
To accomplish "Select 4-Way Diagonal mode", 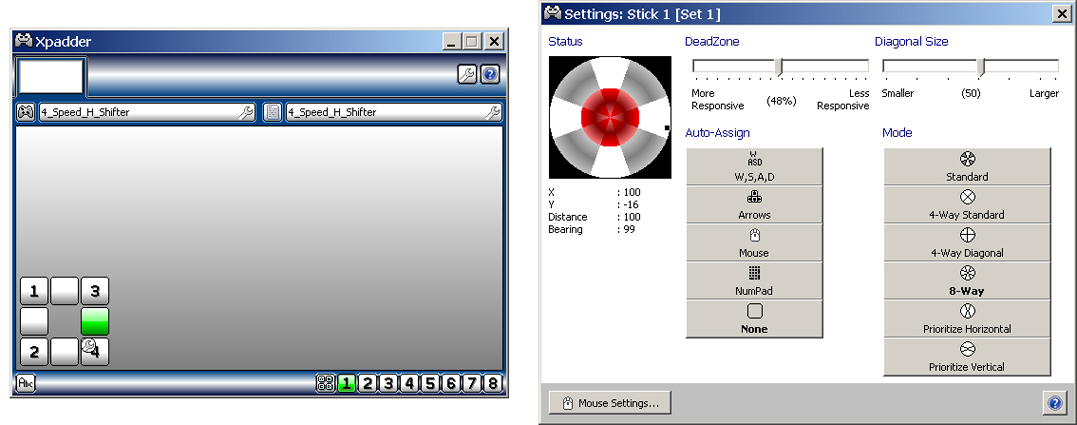I will (x=967, y=242).
